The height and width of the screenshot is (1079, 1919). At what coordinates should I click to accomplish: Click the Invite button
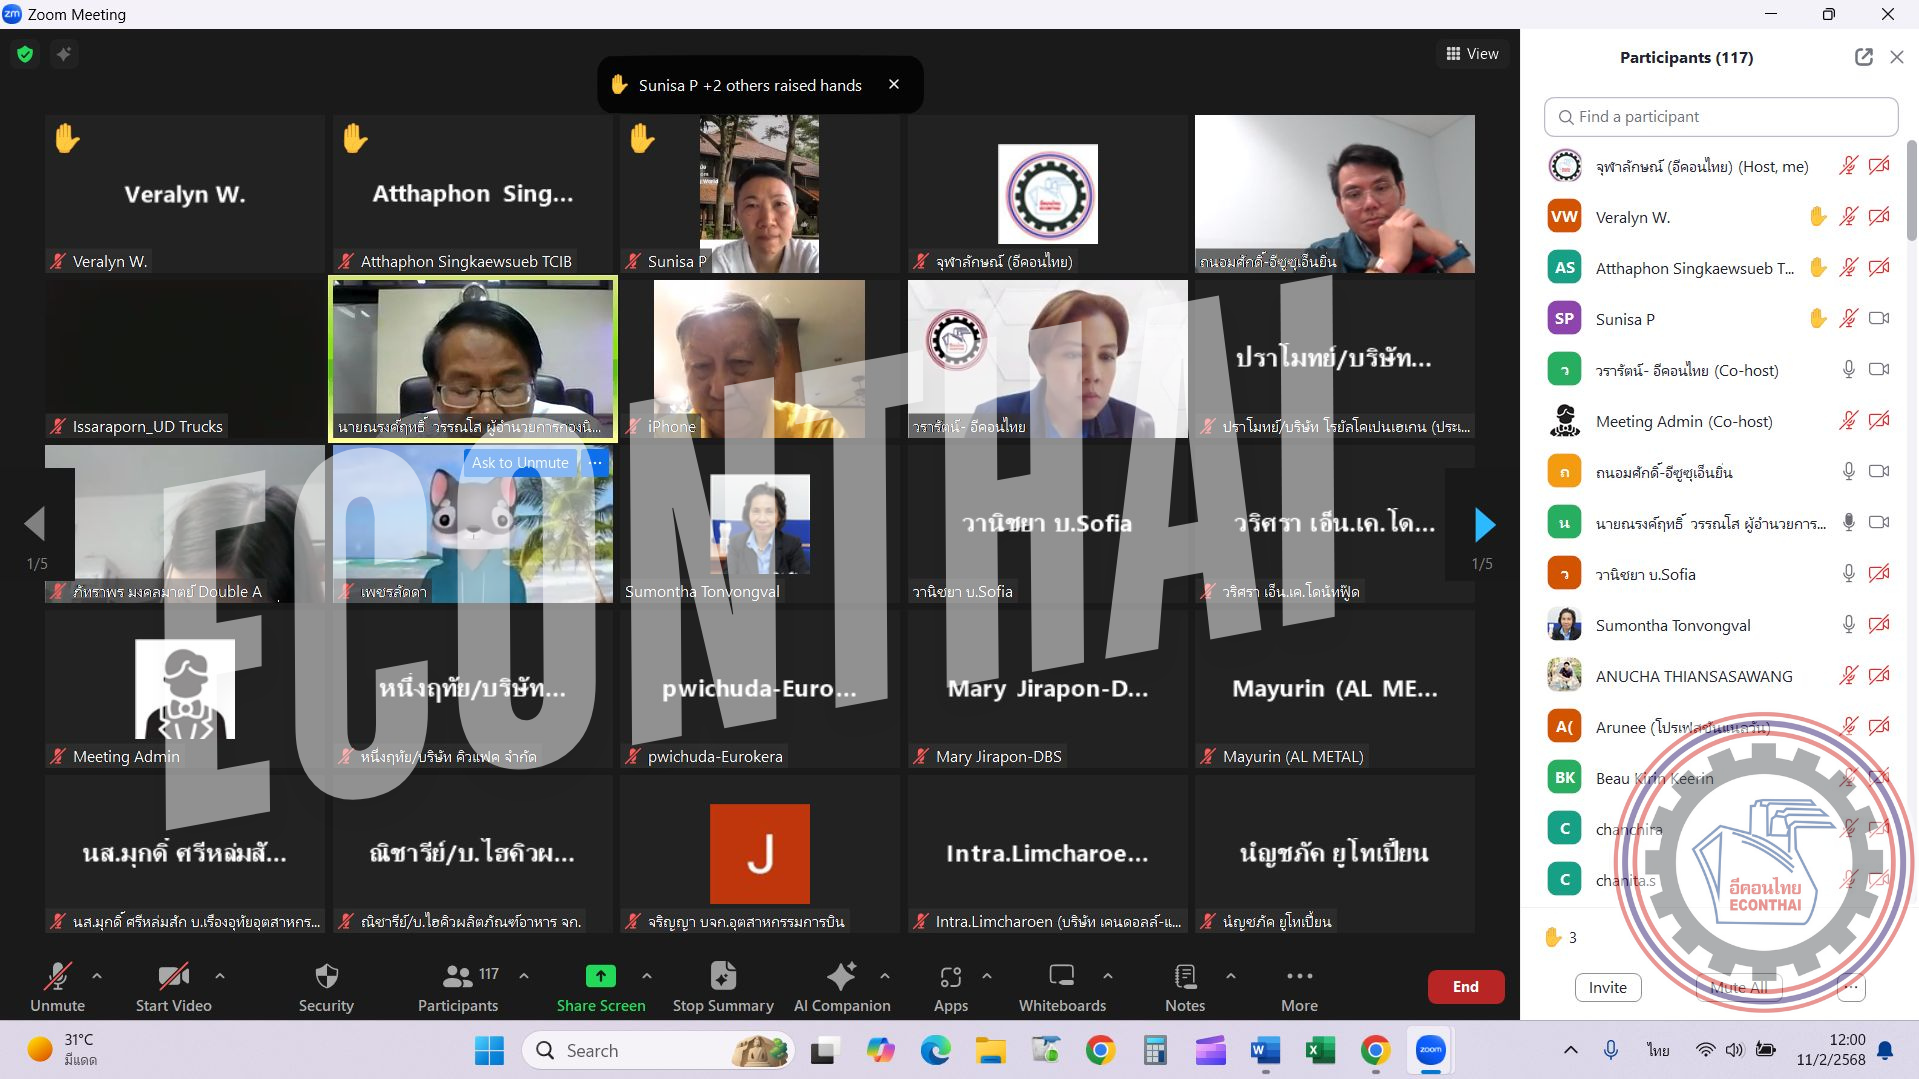[1607, 987]
